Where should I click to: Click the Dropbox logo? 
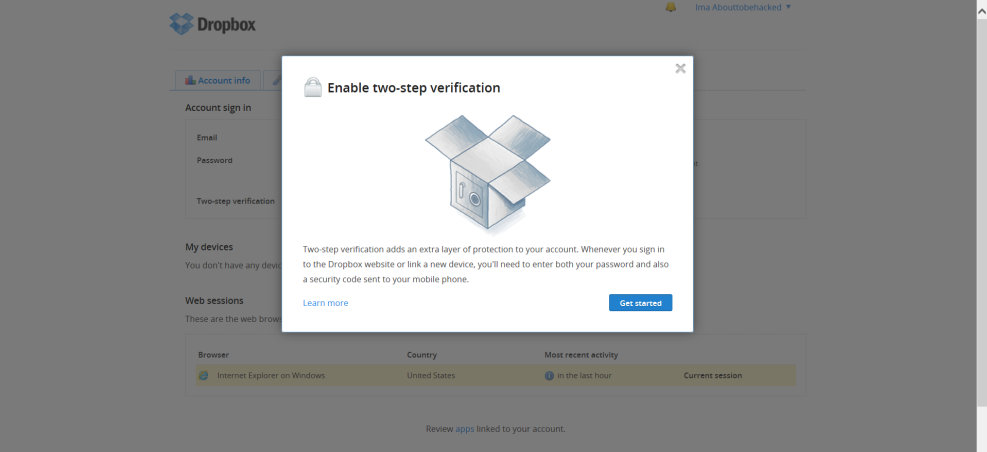click(x=212, y=24)
